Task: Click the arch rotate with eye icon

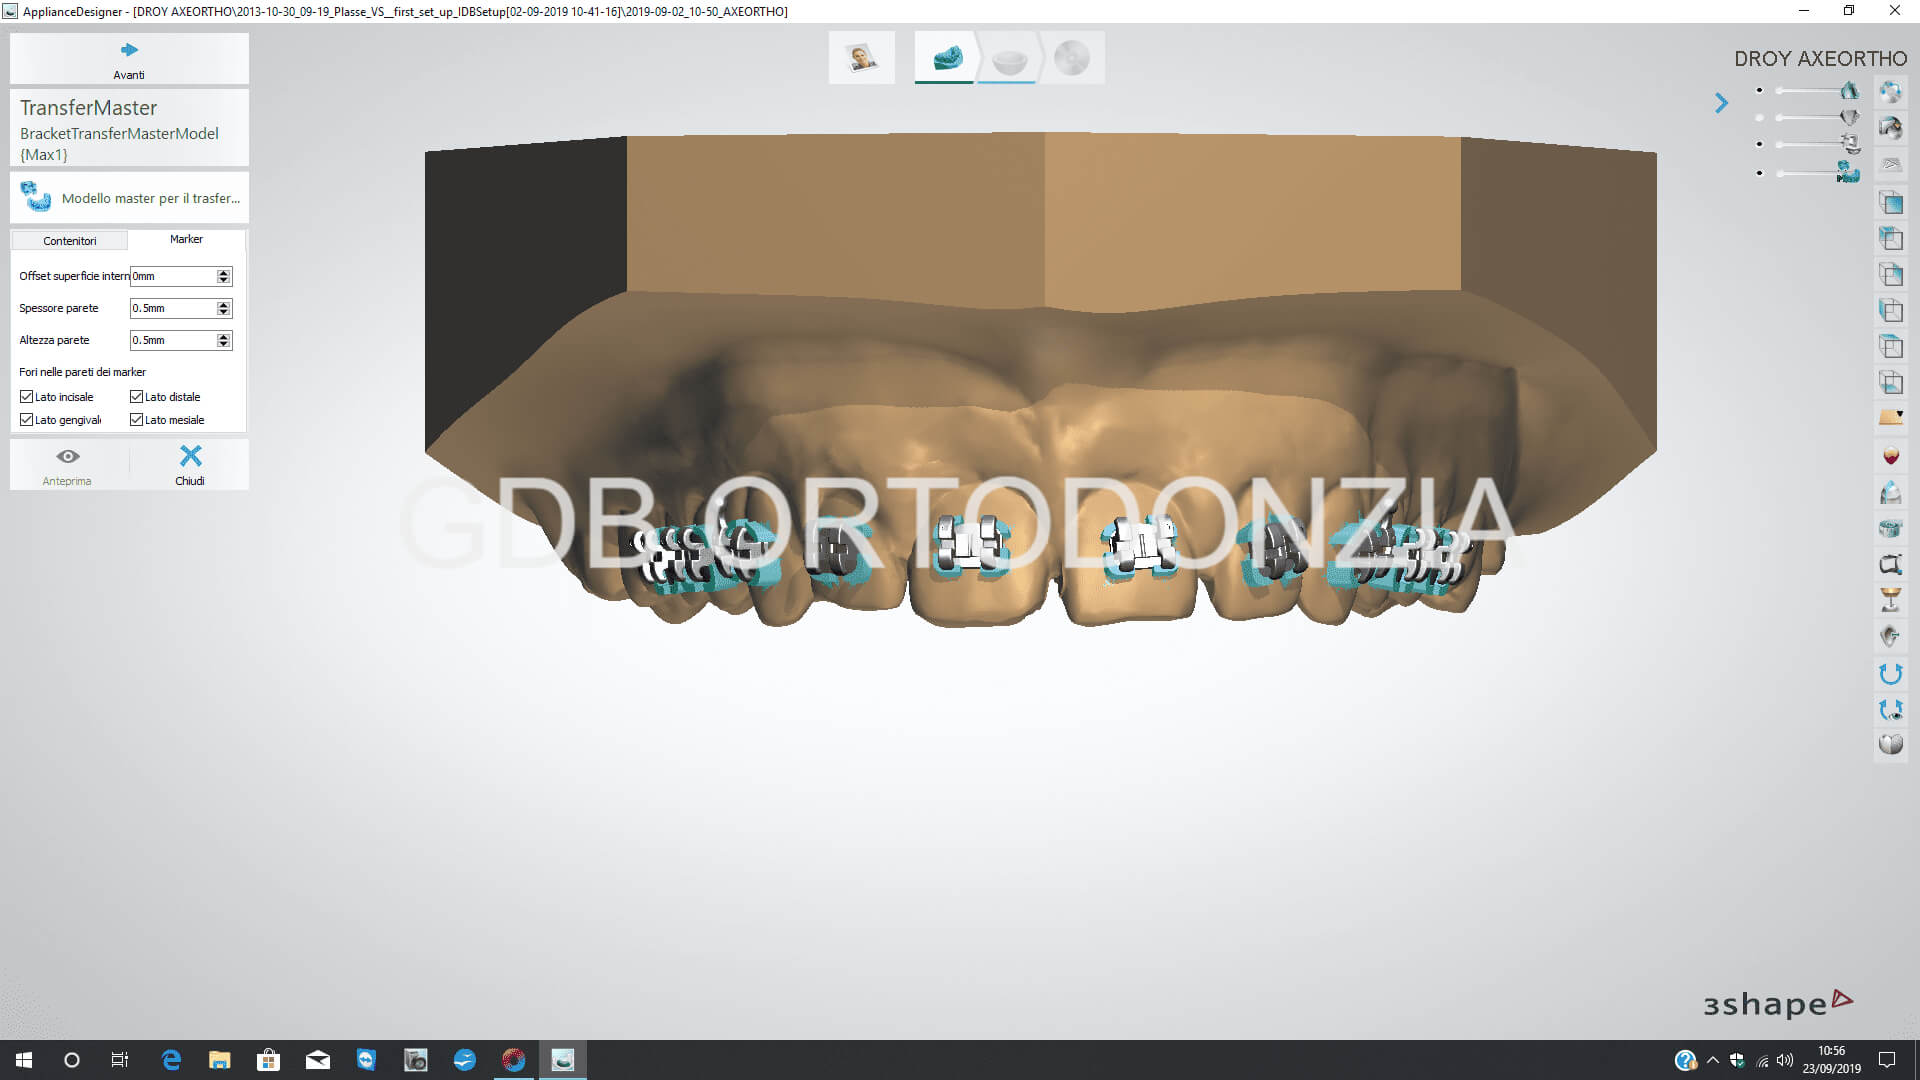Action: pyautogui.click(x=1890, y=710)
